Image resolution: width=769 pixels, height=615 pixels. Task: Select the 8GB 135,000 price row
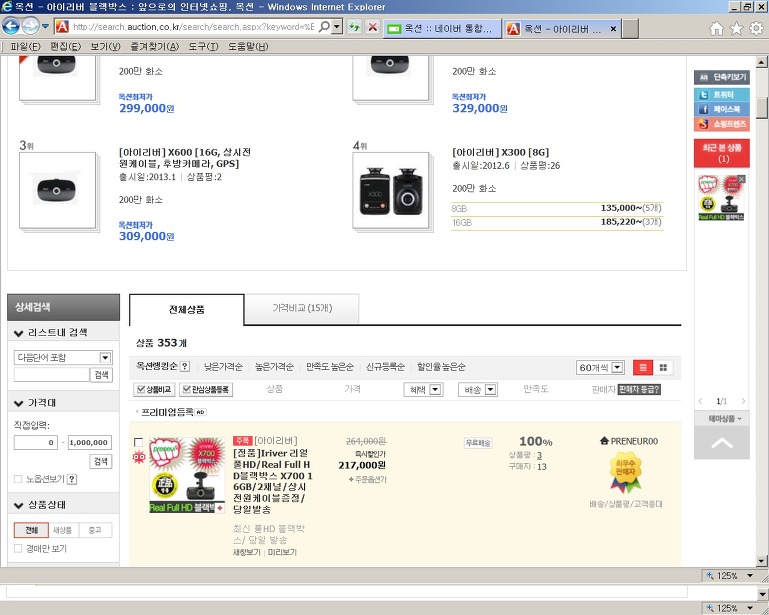pyautogui.click(x=557, y=208)
